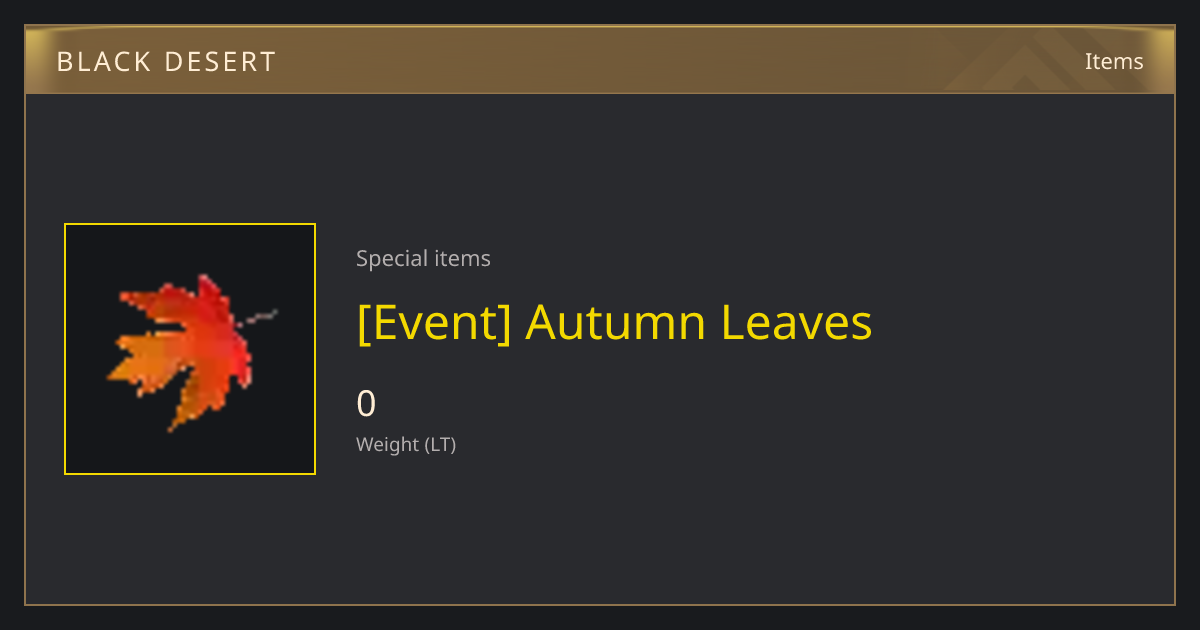
Task: Click the Autumn Leaves maple leaf icon
Action: coord(190,352)
